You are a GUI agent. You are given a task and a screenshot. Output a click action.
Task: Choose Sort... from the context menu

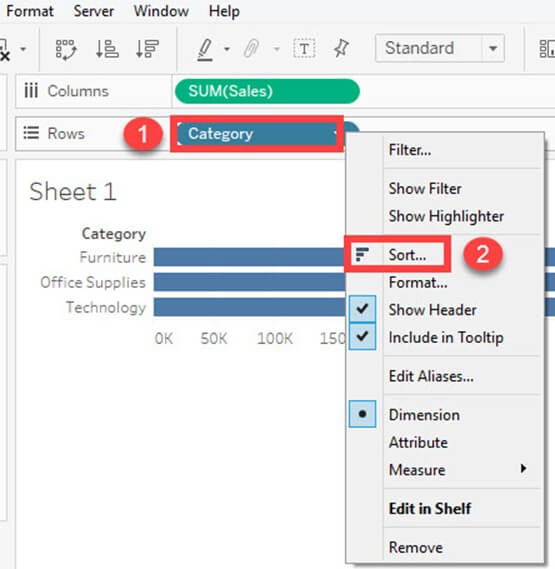[x=407, y=255]
